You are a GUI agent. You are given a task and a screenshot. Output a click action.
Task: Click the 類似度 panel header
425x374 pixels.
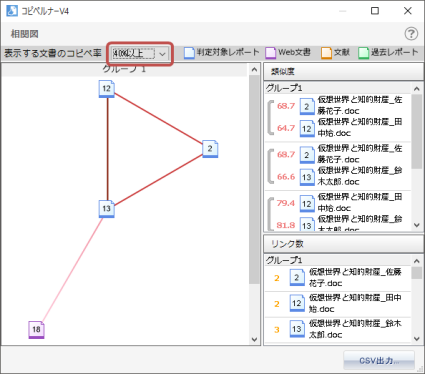point(343,71)
